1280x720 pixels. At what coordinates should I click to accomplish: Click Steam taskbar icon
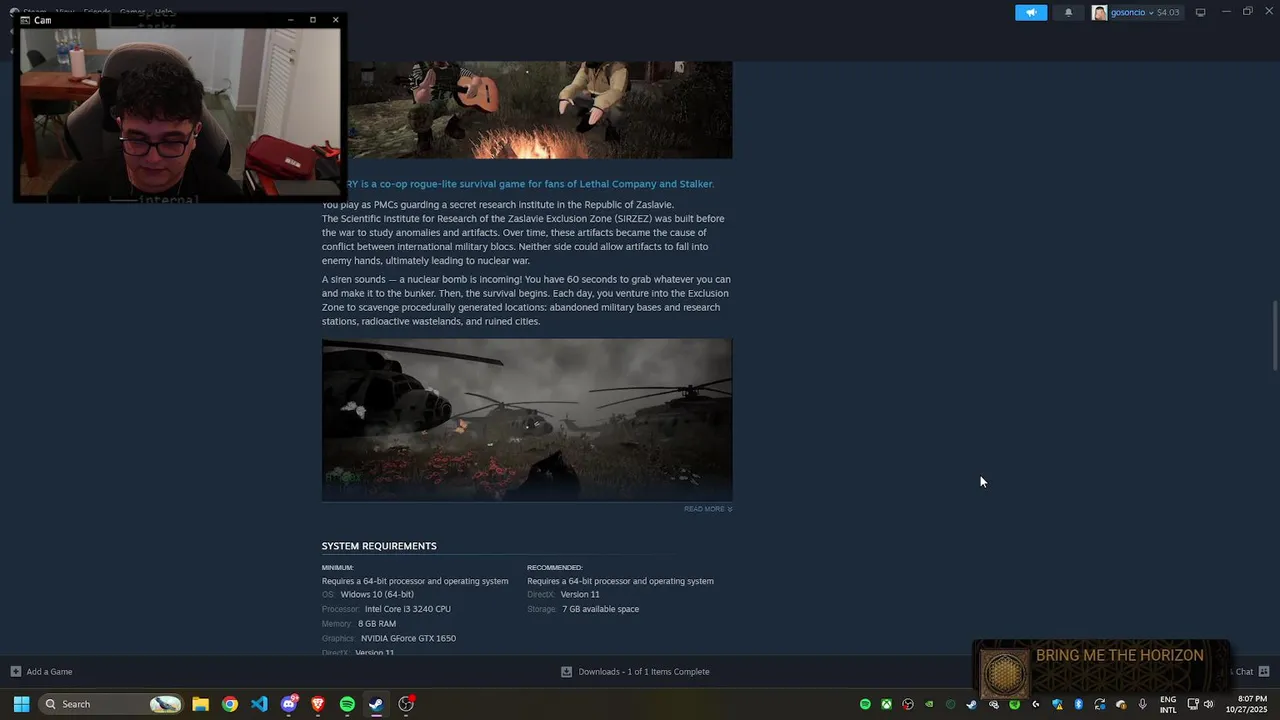tap(376, 704)
